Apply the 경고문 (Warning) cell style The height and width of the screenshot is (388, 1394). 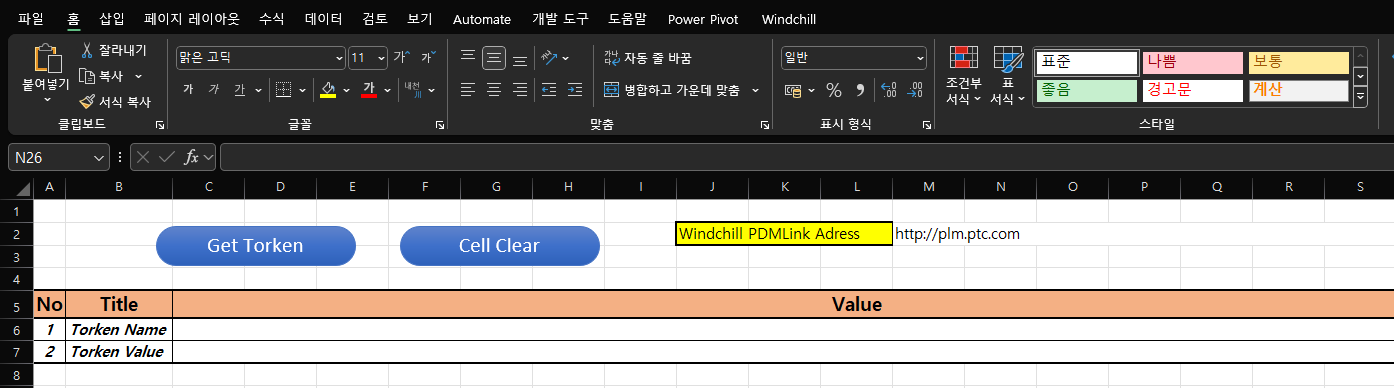(x=1192, y=90)
